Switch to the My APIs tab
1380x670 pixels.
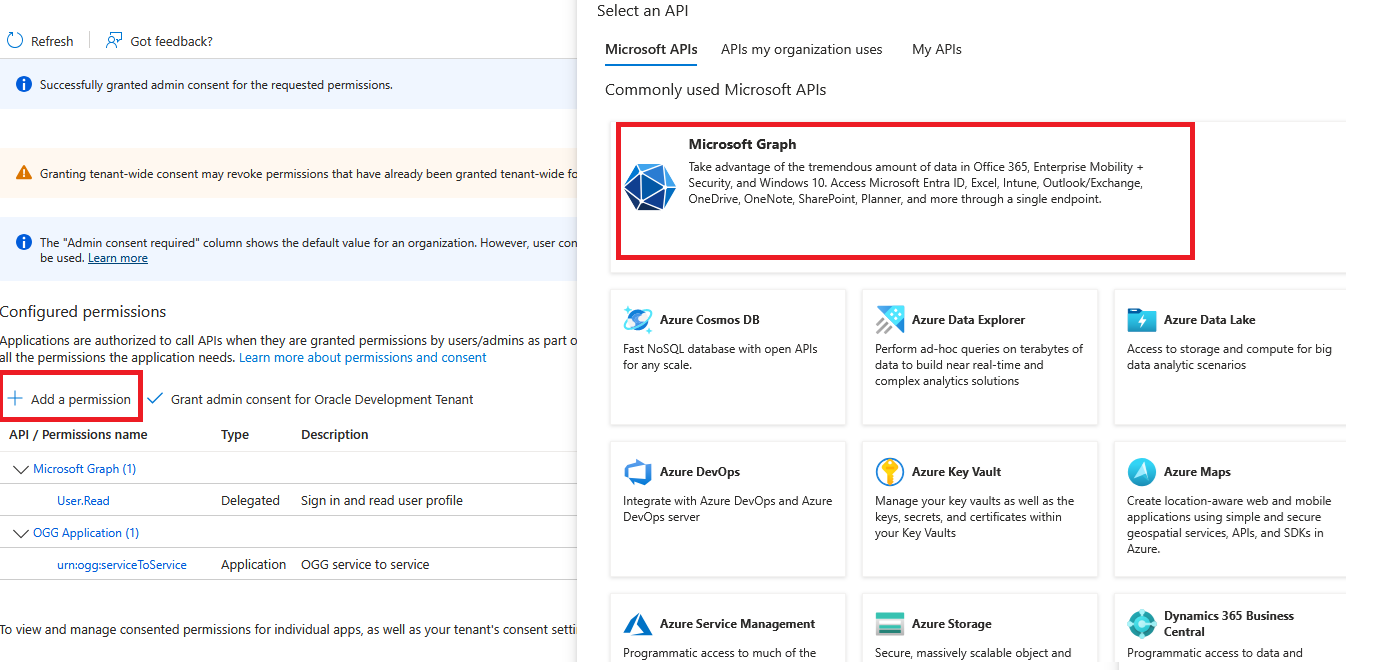pos(936,49)
